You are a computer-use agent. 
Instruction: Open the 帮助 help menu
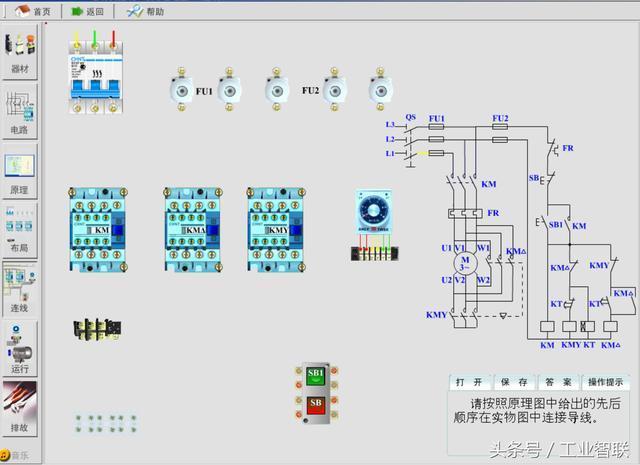click(145, 11)
